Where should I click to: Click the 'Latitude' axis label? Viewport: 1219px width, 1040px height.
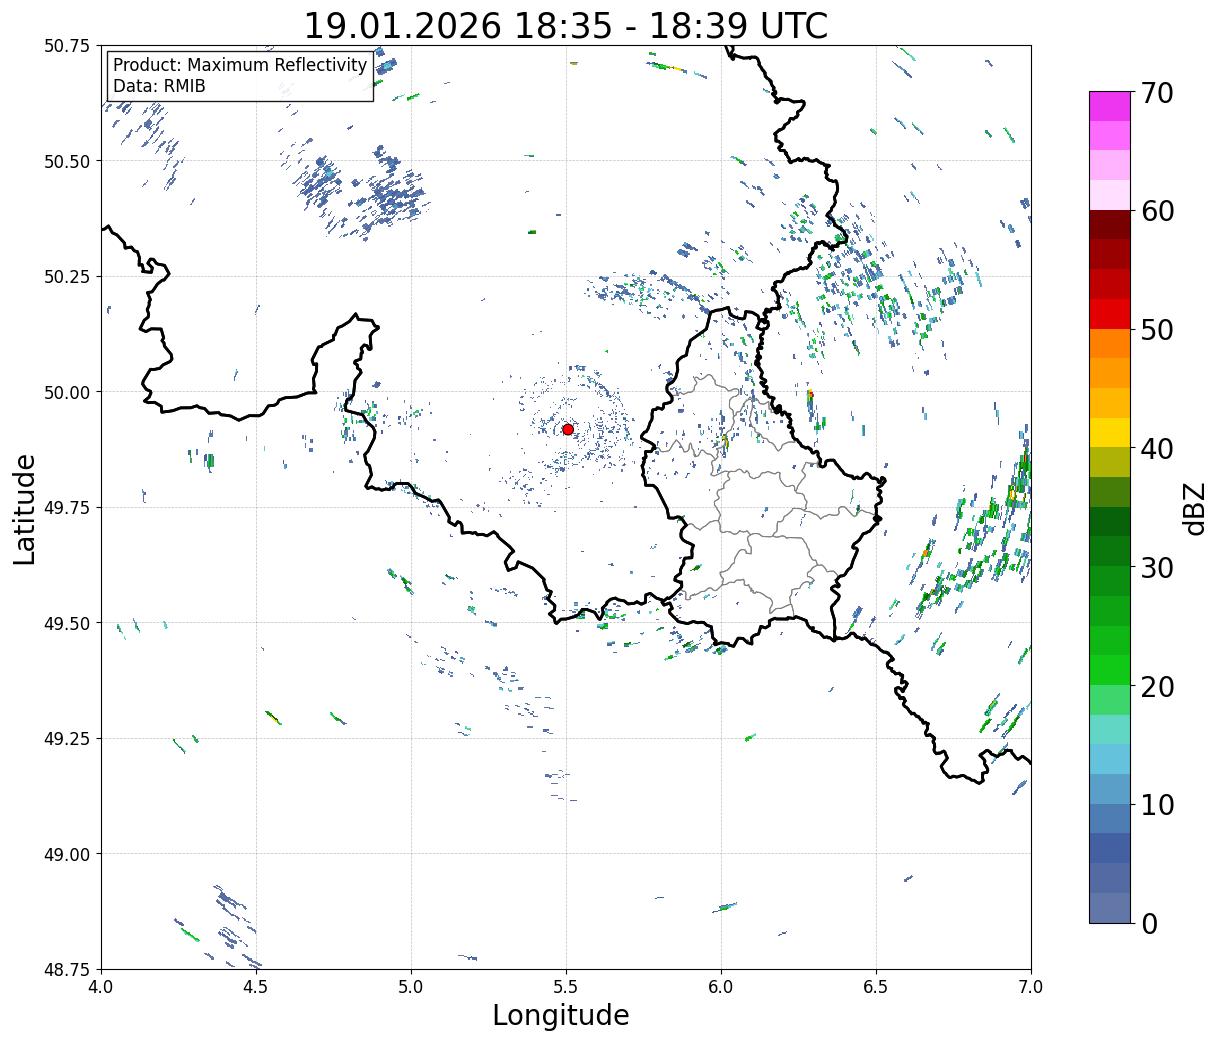pos(25,509)
